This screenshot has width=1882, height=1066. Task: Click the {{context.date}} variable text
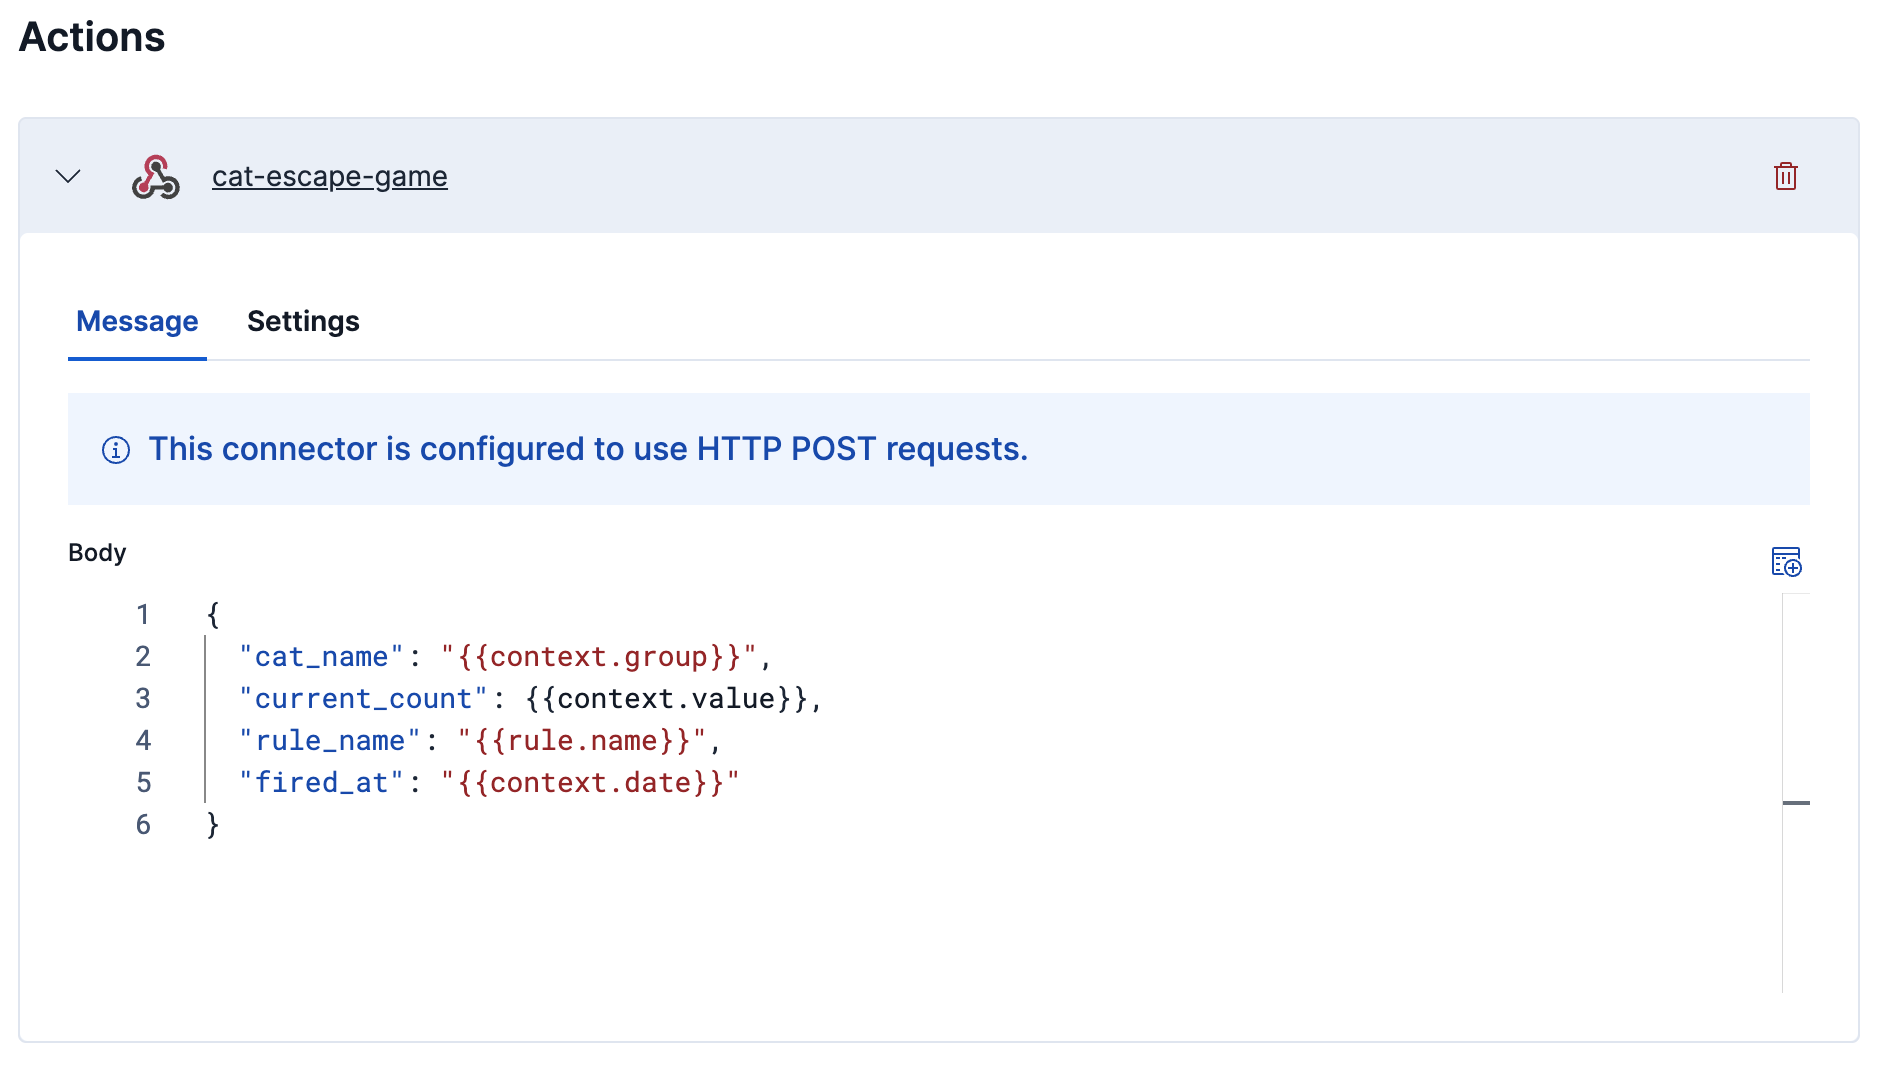click(x=590, y=782)
